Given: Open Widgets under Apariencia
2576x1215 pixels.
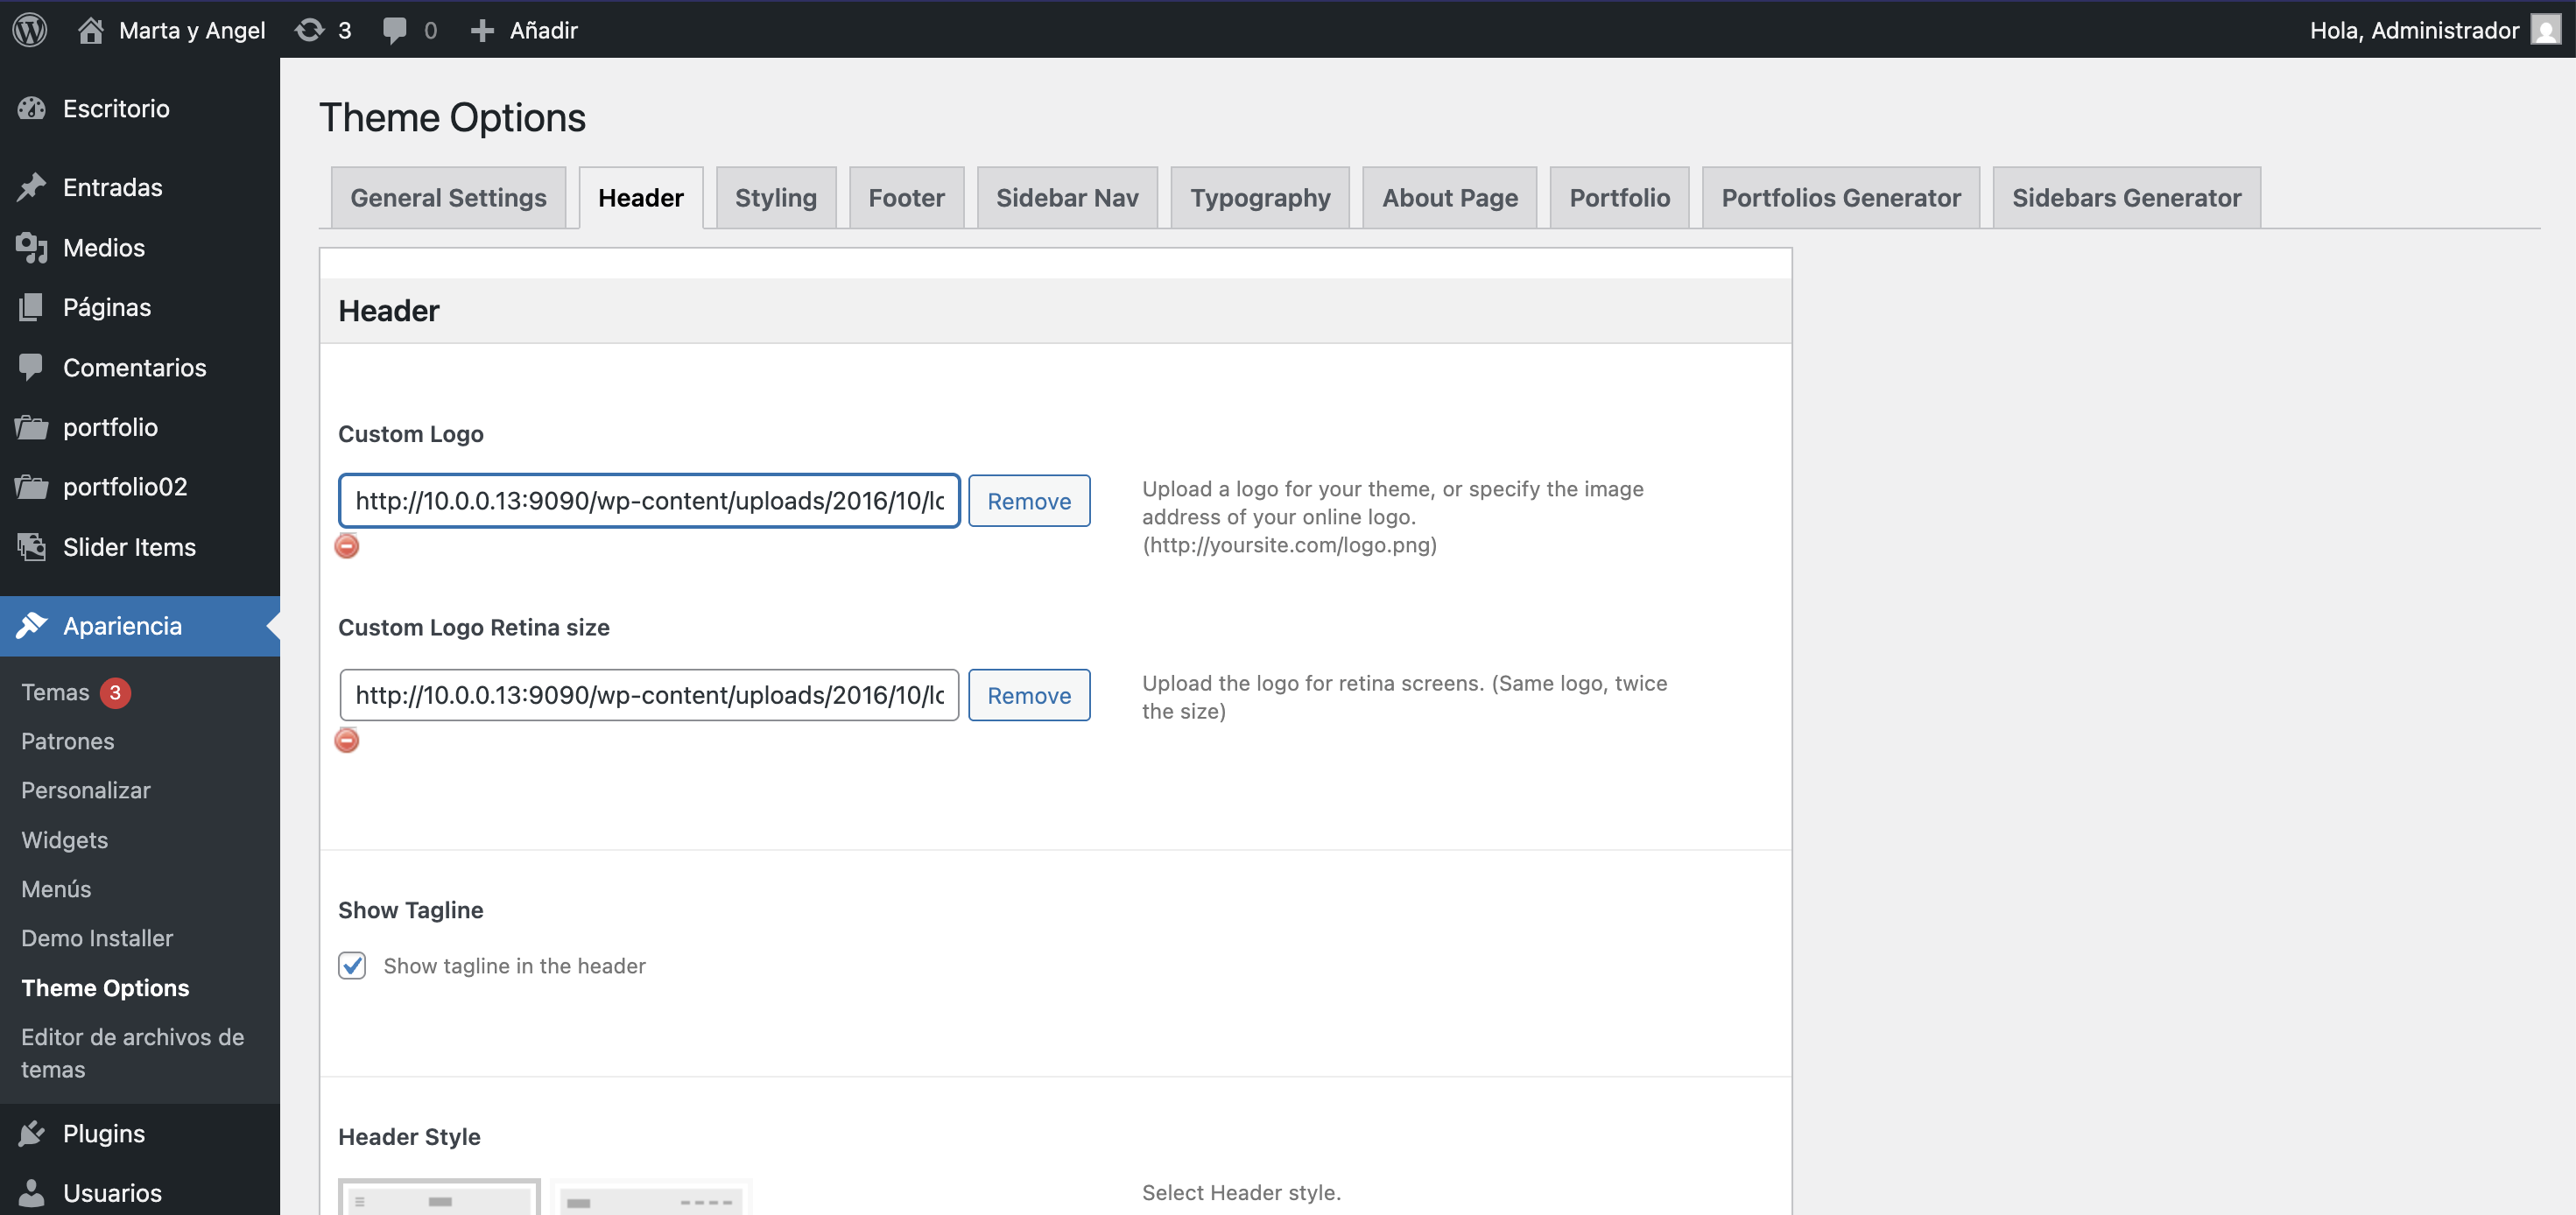Looking at the screenshot, I should click(x=65, y=840).
